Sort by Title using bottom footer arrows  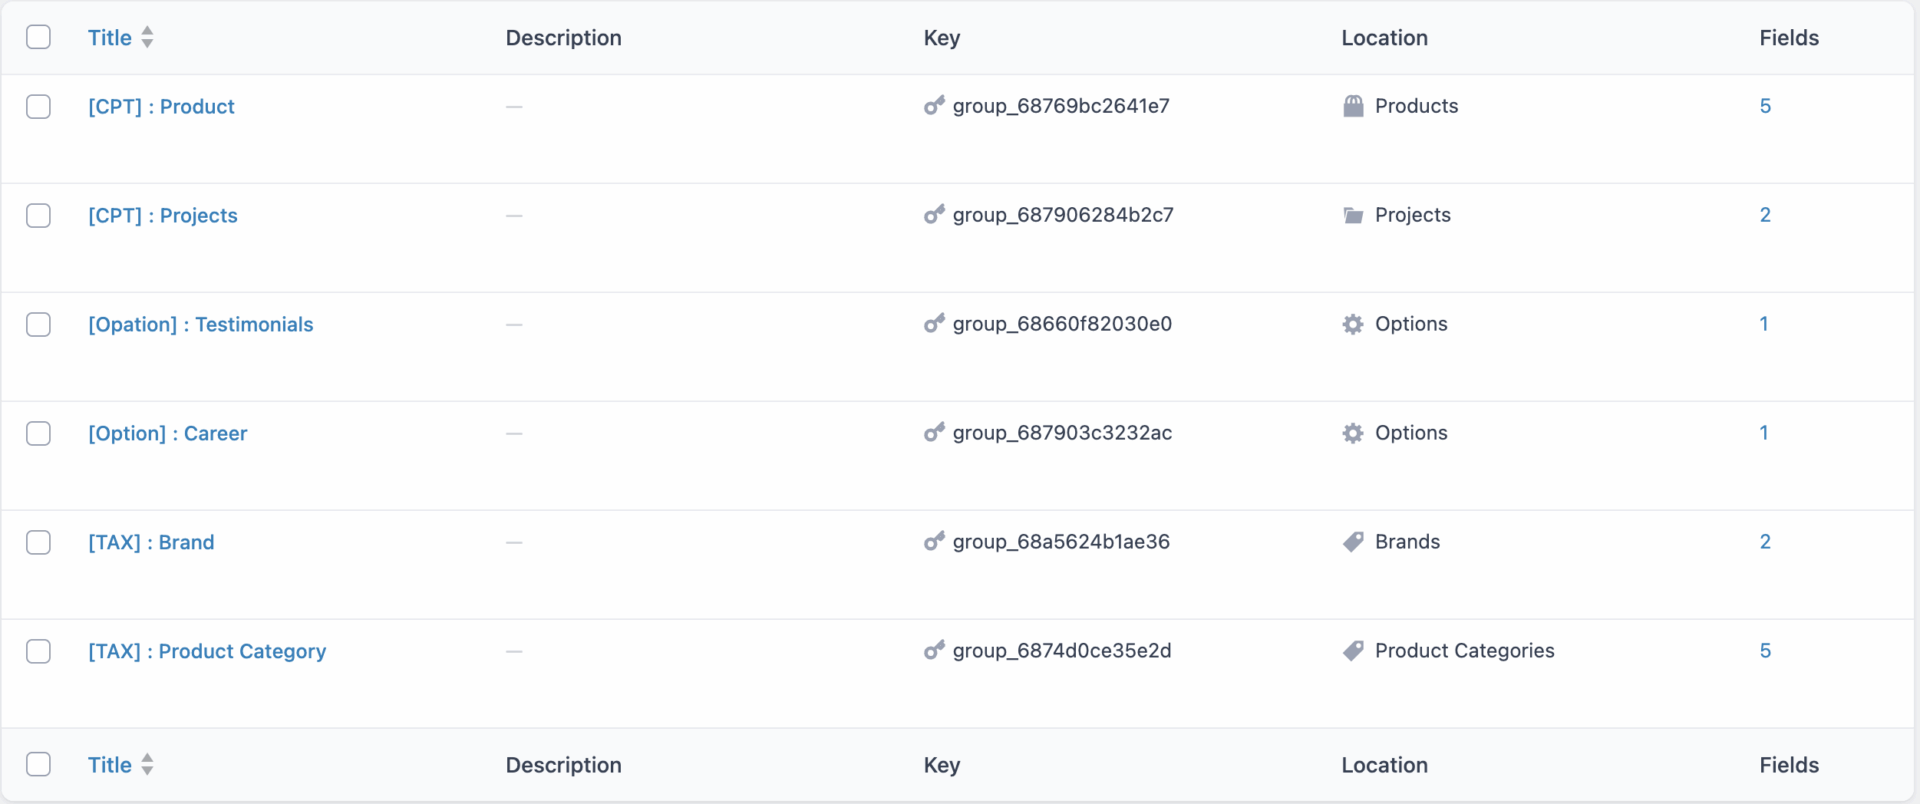(147, 765)
